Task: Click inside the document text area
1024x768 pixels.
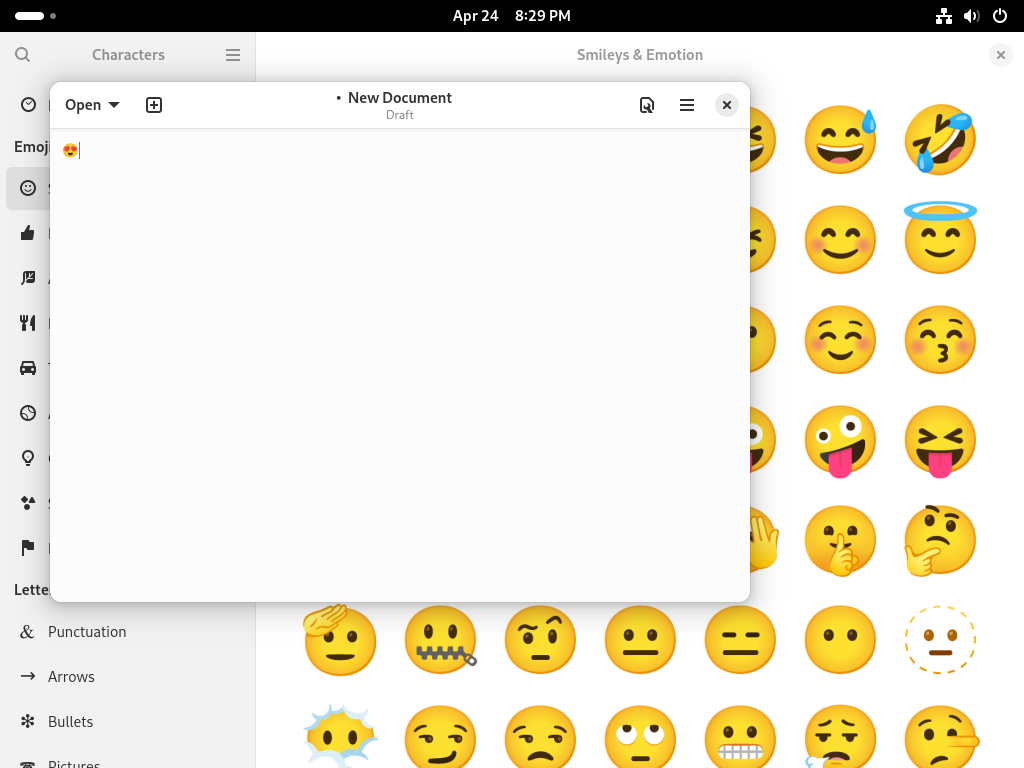Action: (400, 365)
